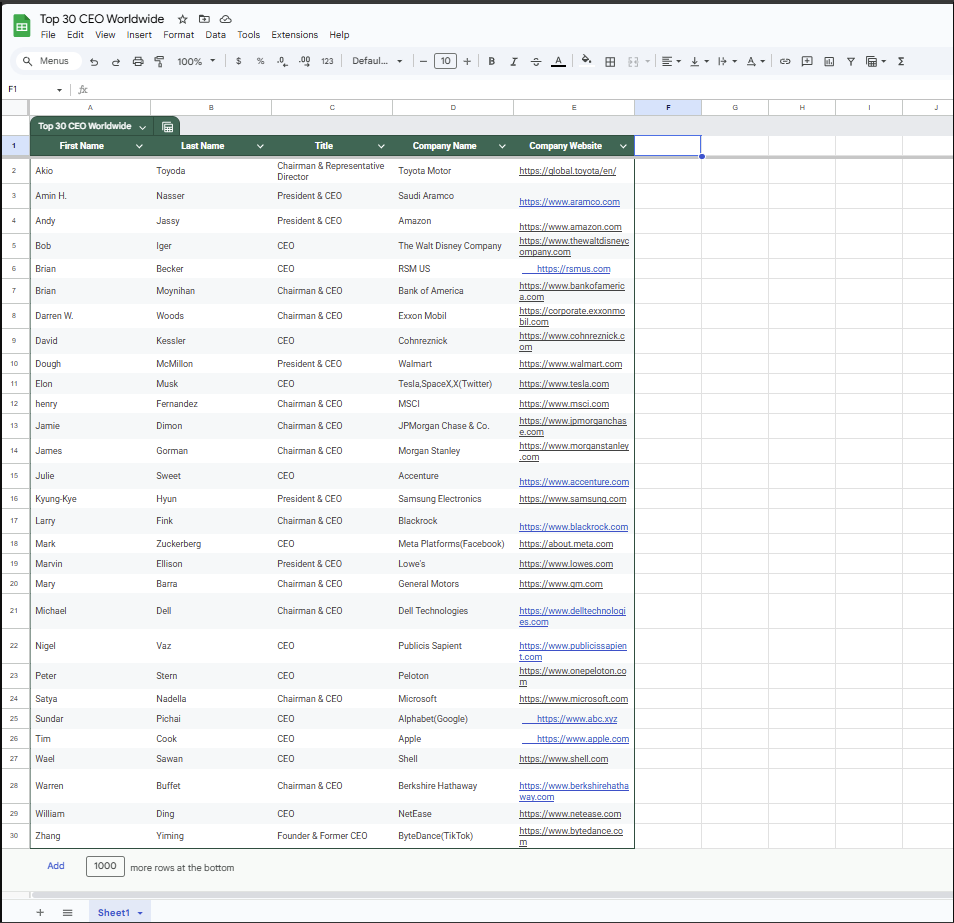Select column F header

[668, 108]
